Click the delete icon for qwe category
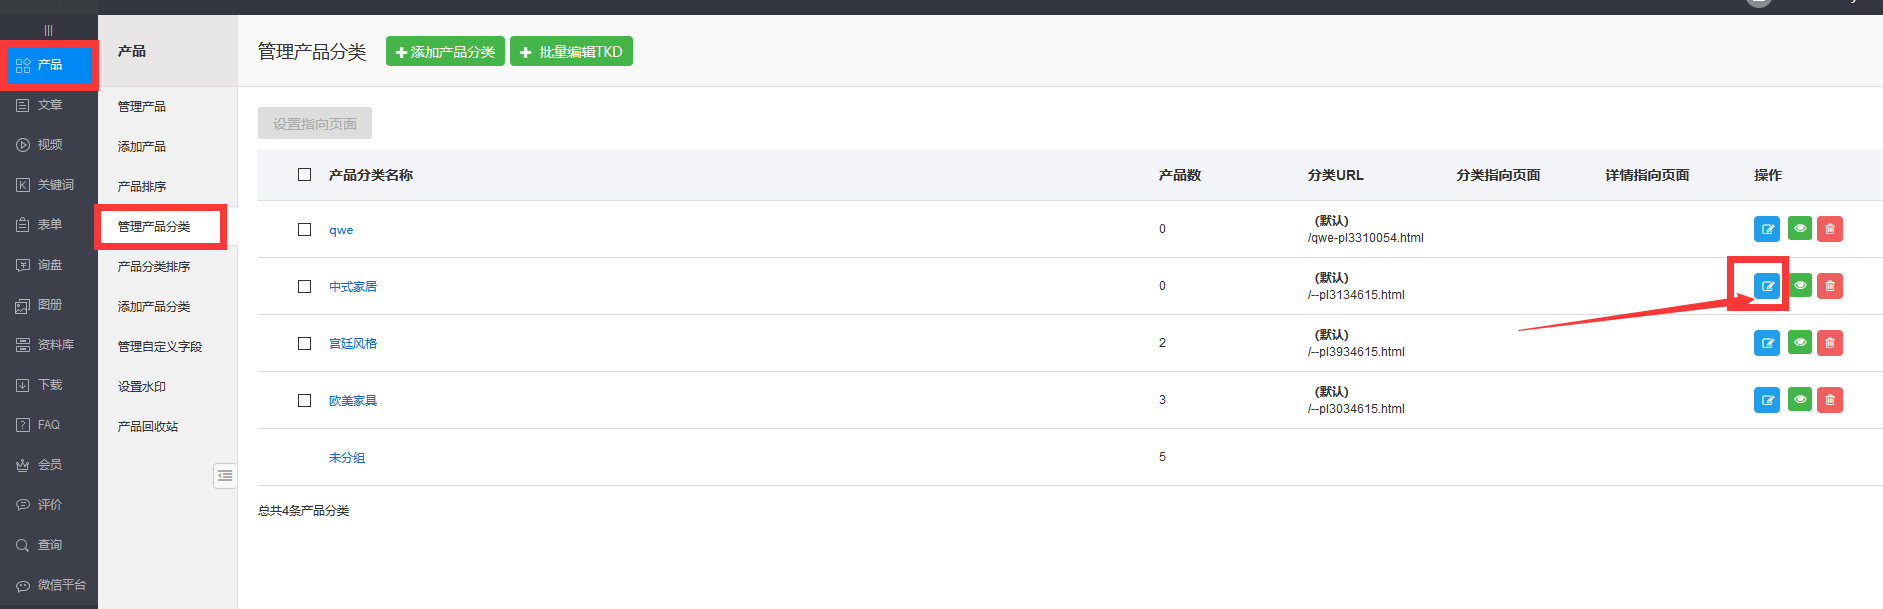 click(1829, 229)
